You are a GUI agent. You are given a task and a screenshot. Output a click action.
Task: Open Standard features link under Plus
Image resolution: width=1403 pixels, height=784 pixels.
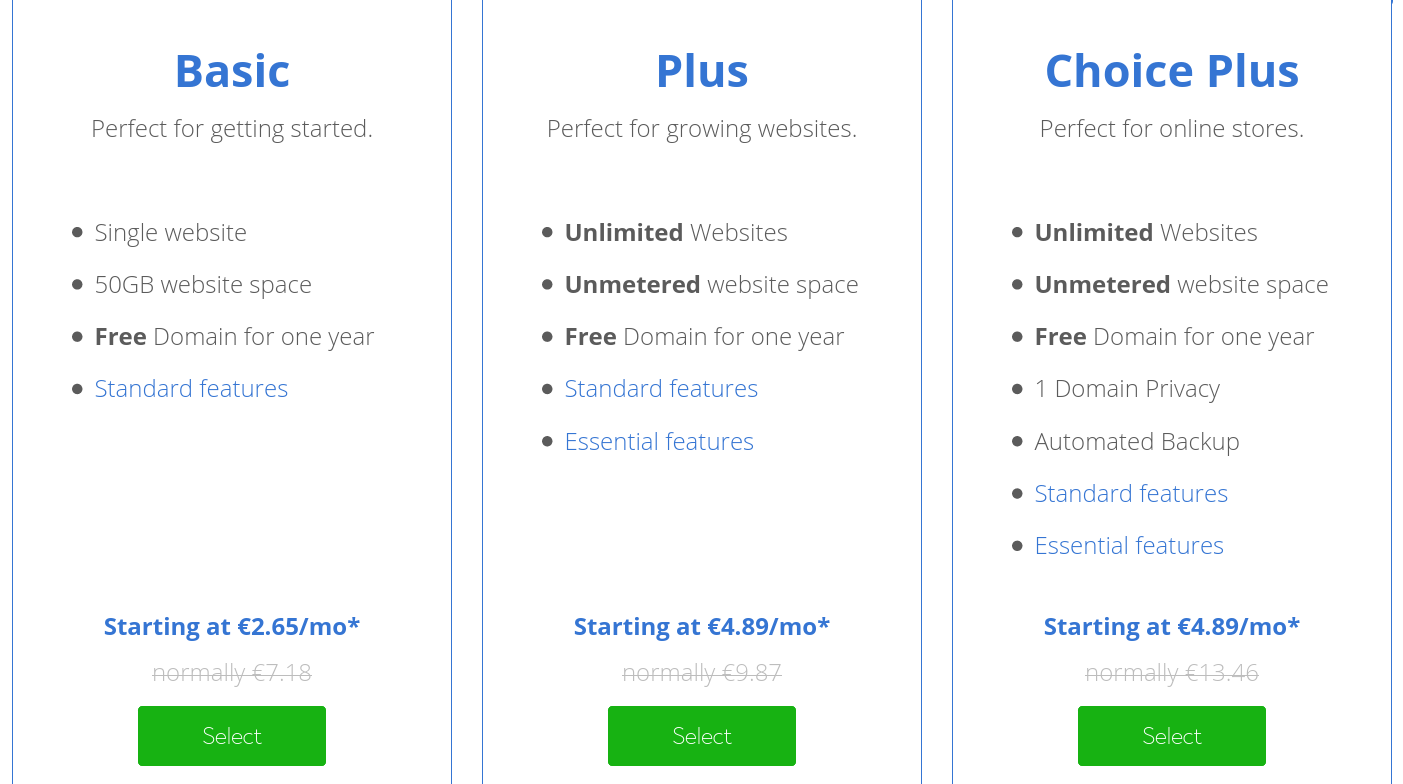coord(661,389)
